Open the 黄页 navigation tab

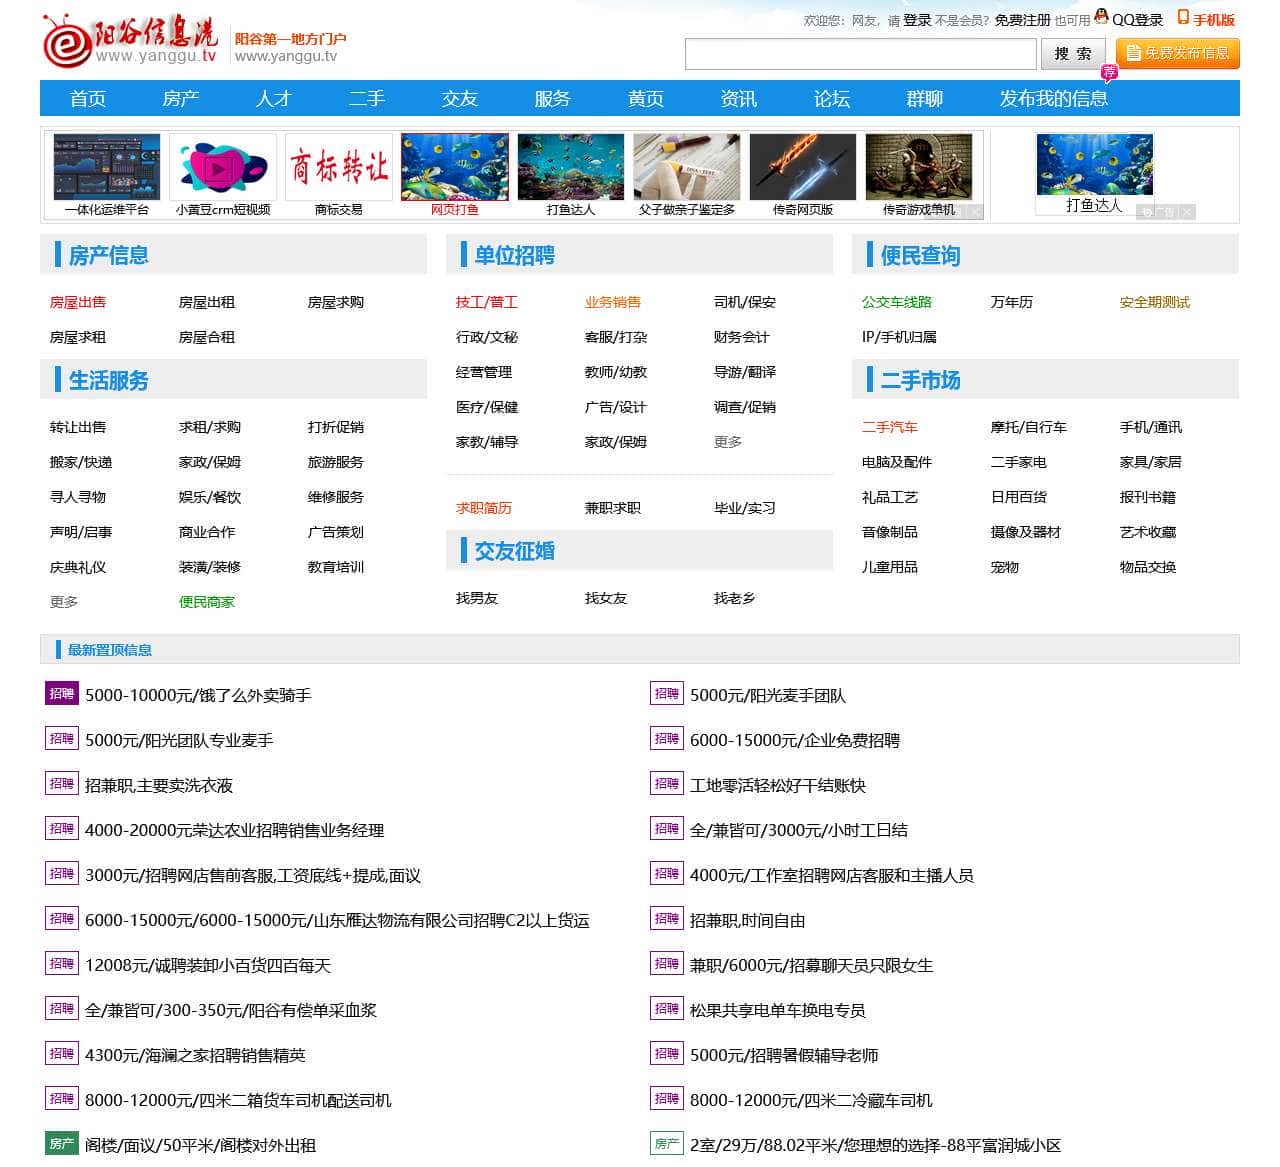[x=645, y=98]
